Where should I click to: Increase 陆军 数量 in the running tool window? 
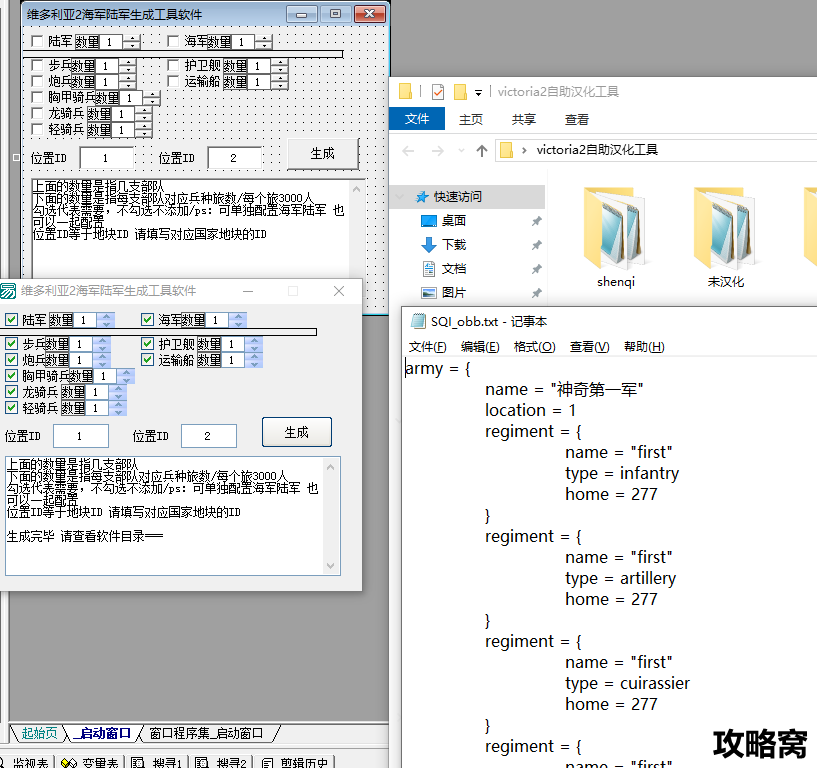coord(106,316)
